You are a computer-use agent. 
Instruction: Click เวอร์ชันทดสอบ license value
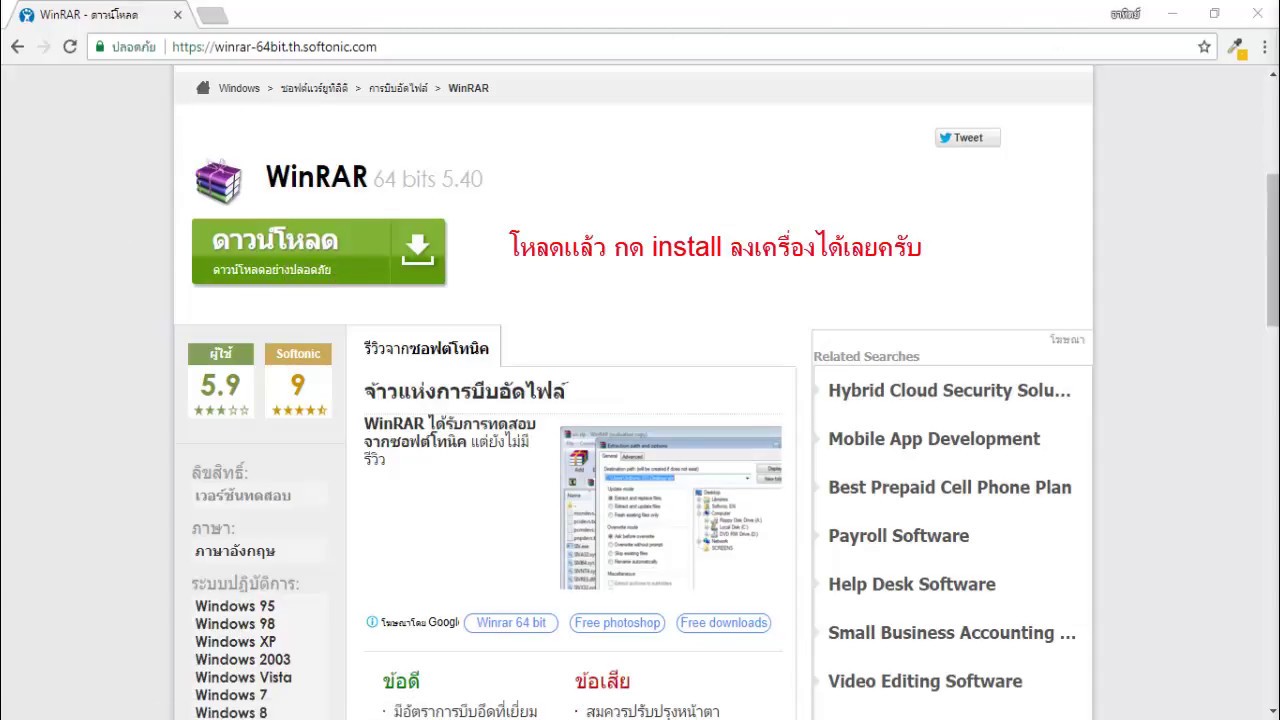243,496
